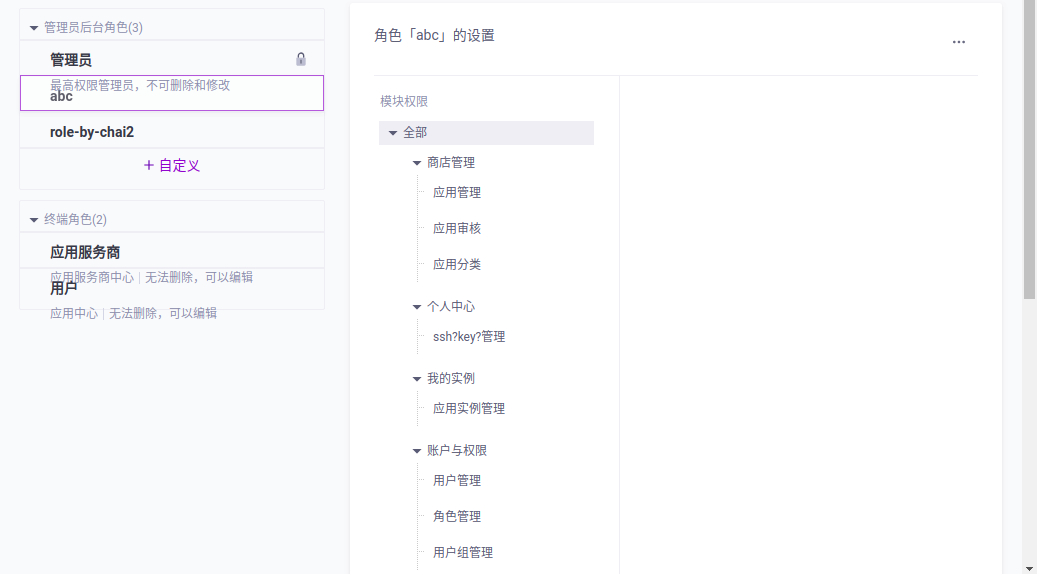Collapse the 全部 permission tree node
The height and width of the screenshot is (574, 1037).
(393, 133)
